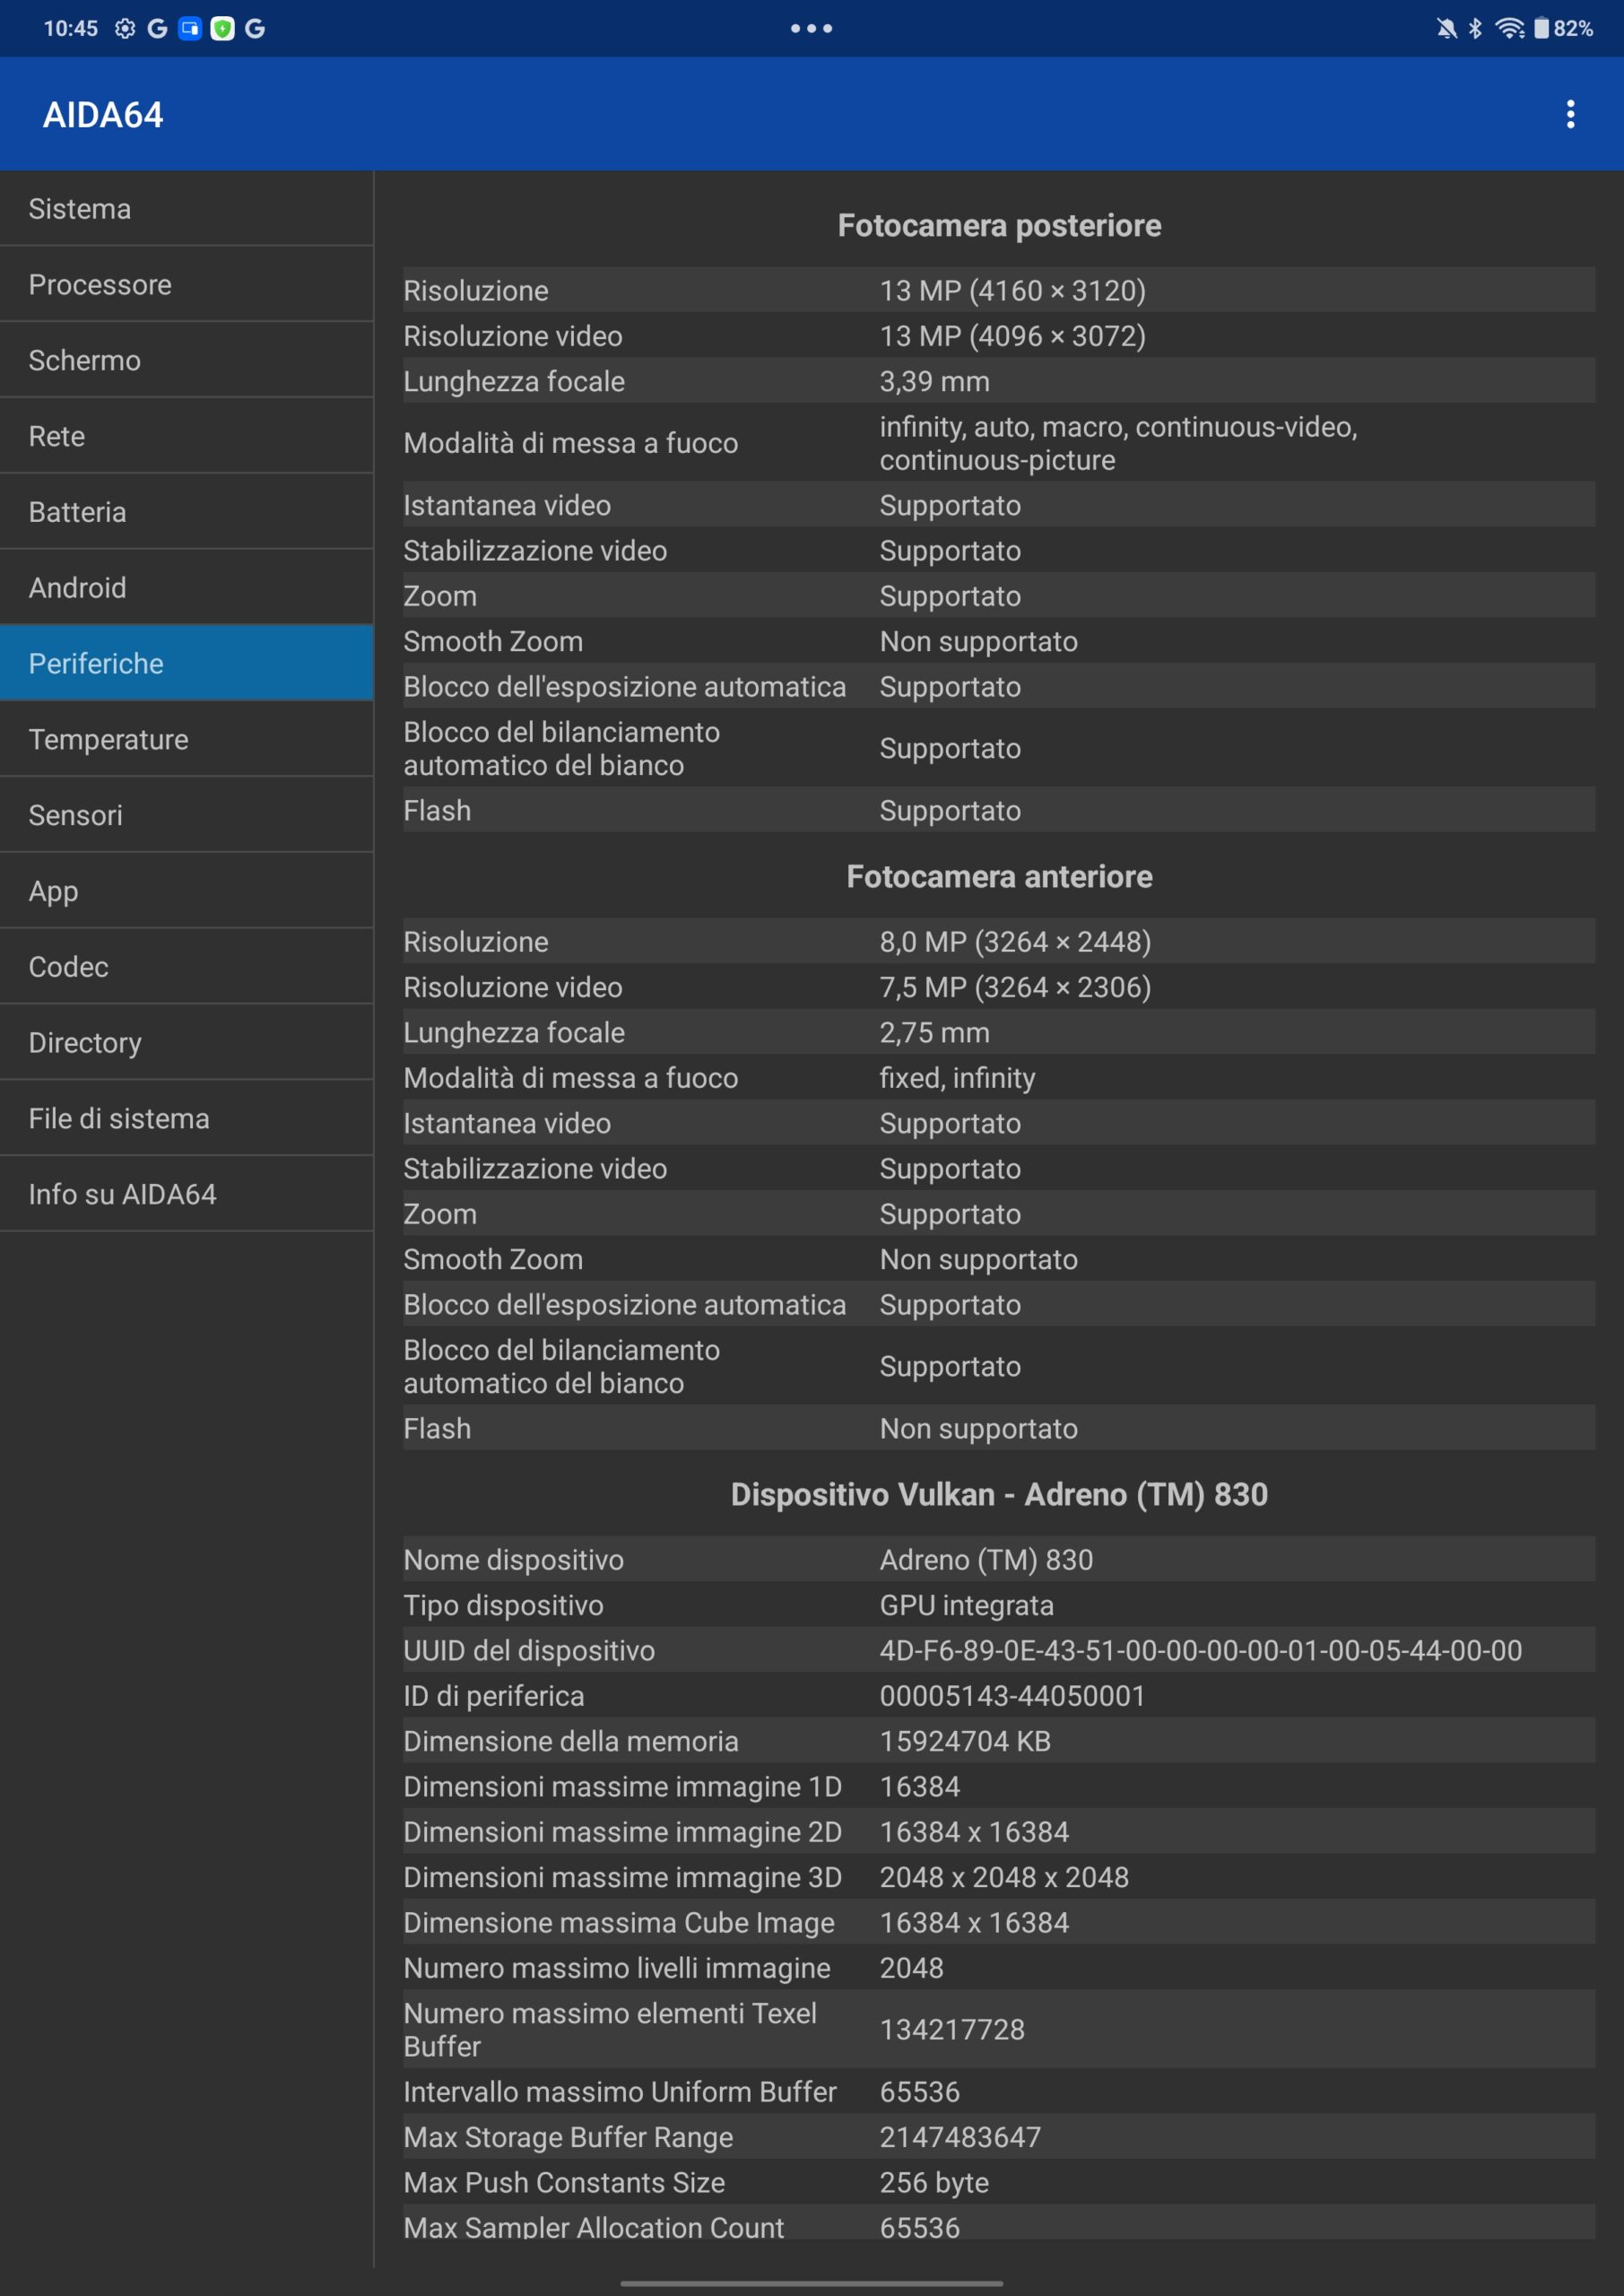Show the Sensori section

click(x=186, y=815)
